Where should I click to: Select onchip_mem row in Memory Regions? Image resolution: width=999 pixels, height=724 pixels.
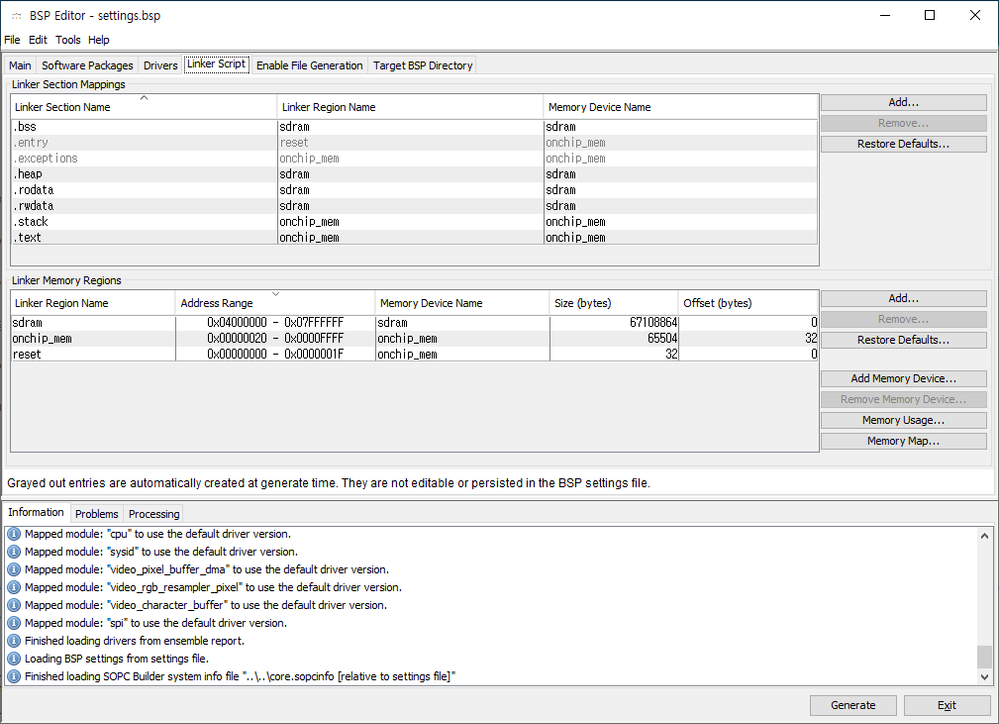click(x=414, y=338)
